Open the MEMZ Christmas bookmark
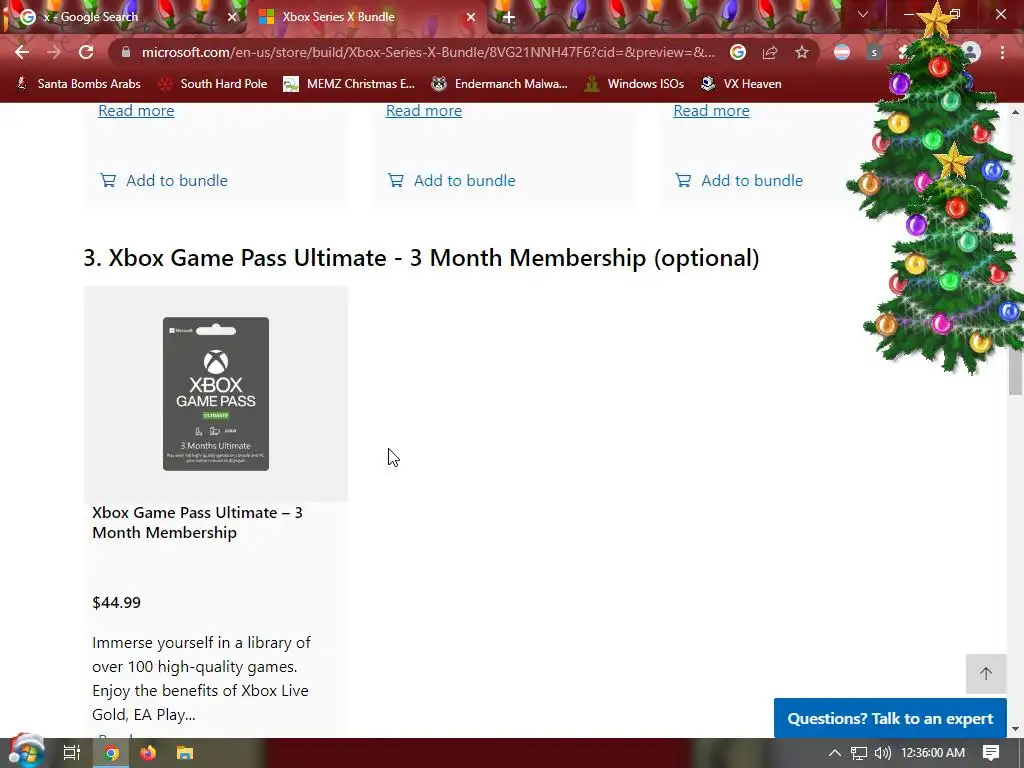Image resolution: width=1024 pixels, height=768 pixels. tap(349, 84)
